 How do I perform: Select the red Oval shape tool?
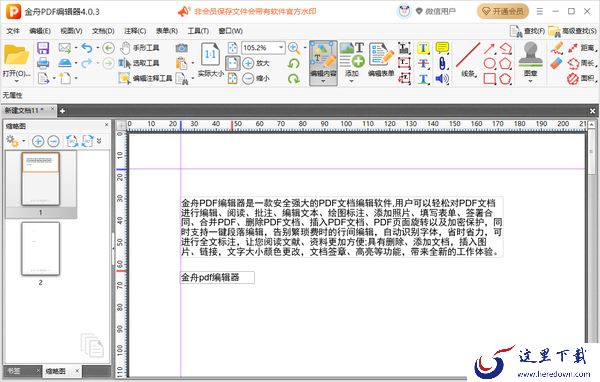pyautogui.click(x=489, y=63)
